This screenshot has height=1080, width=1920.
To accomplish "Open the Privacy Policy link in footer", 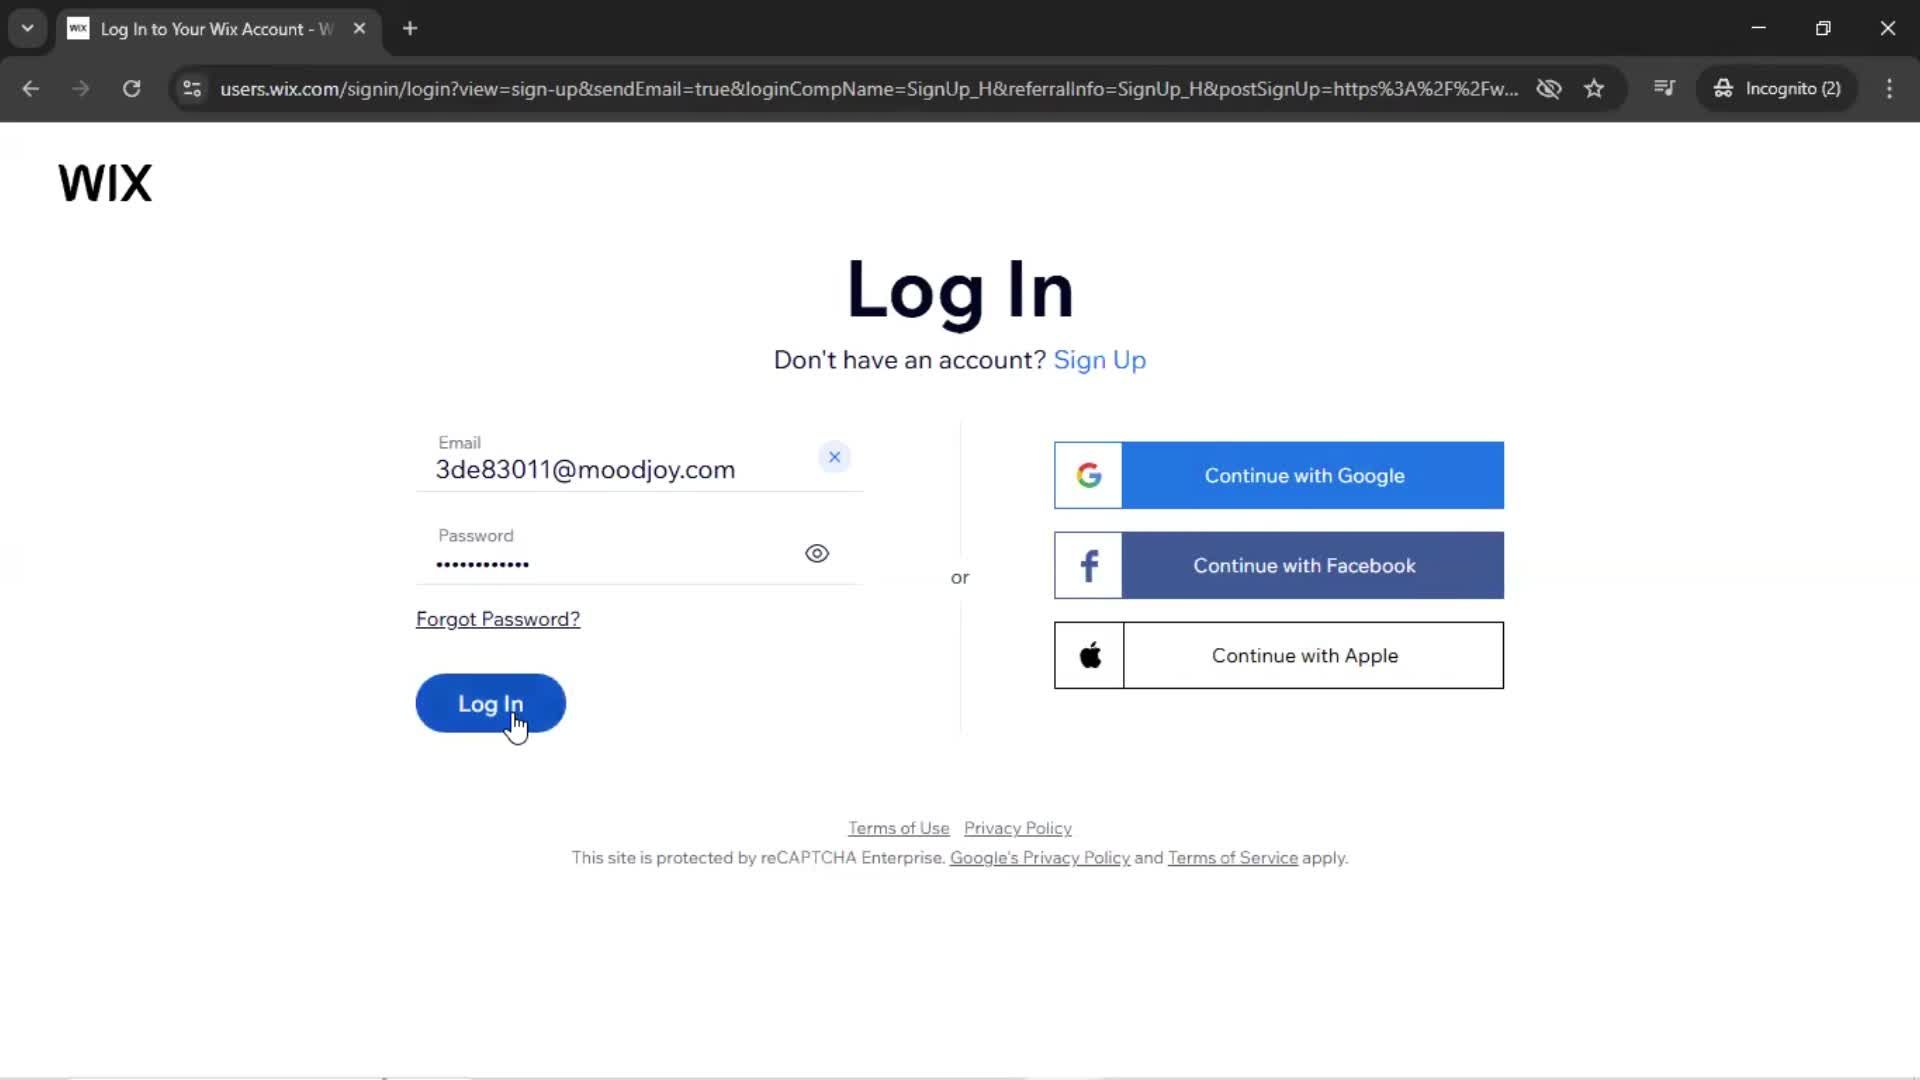I will pyautogui.click(x=1017, y=828).
